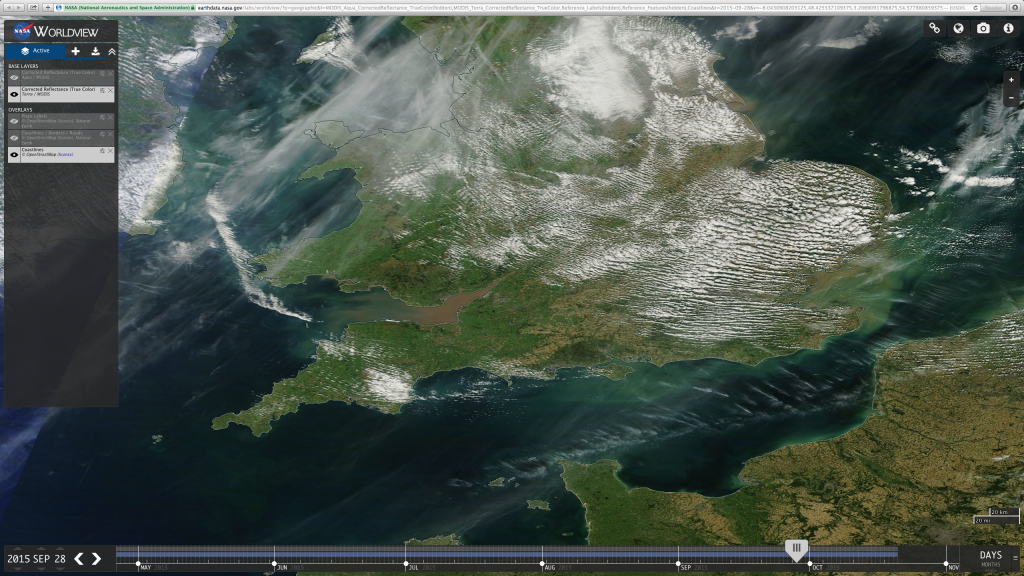Screen dimensions: 1024x576
Task: Remove the Terra/MODIS base layer
Action: [x=110, y=91]
